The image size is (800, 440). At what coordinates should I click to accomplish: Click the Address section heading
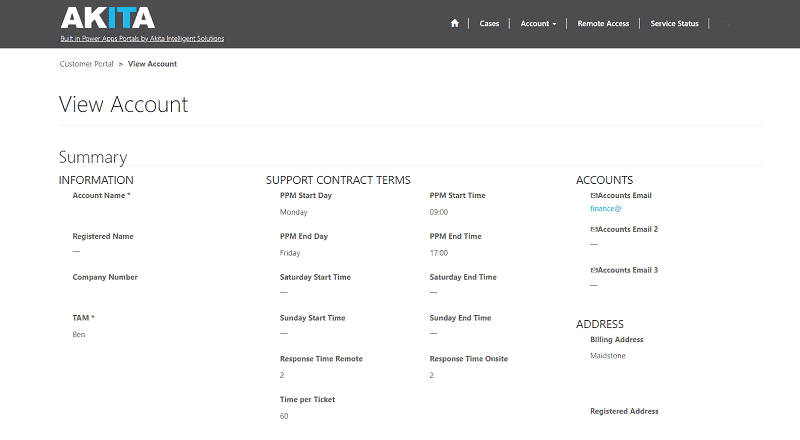[x=600, y=324]
